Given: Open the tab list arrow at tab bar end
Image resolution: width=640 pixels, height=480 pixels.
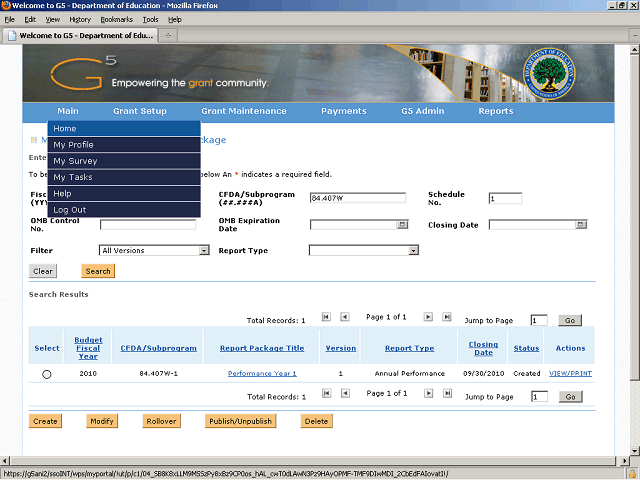Looking at the screenshot, I should point(635,36).
